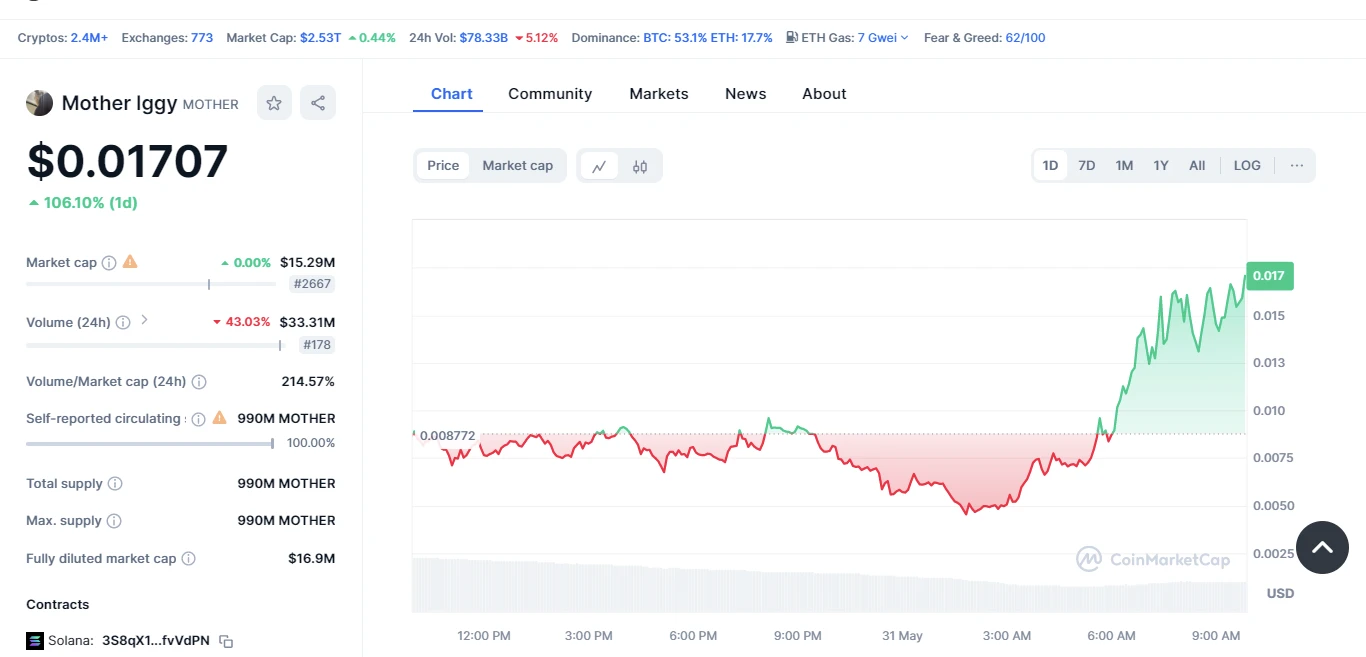
Task: Select the Price chart toggle
Action: point(443,166)
